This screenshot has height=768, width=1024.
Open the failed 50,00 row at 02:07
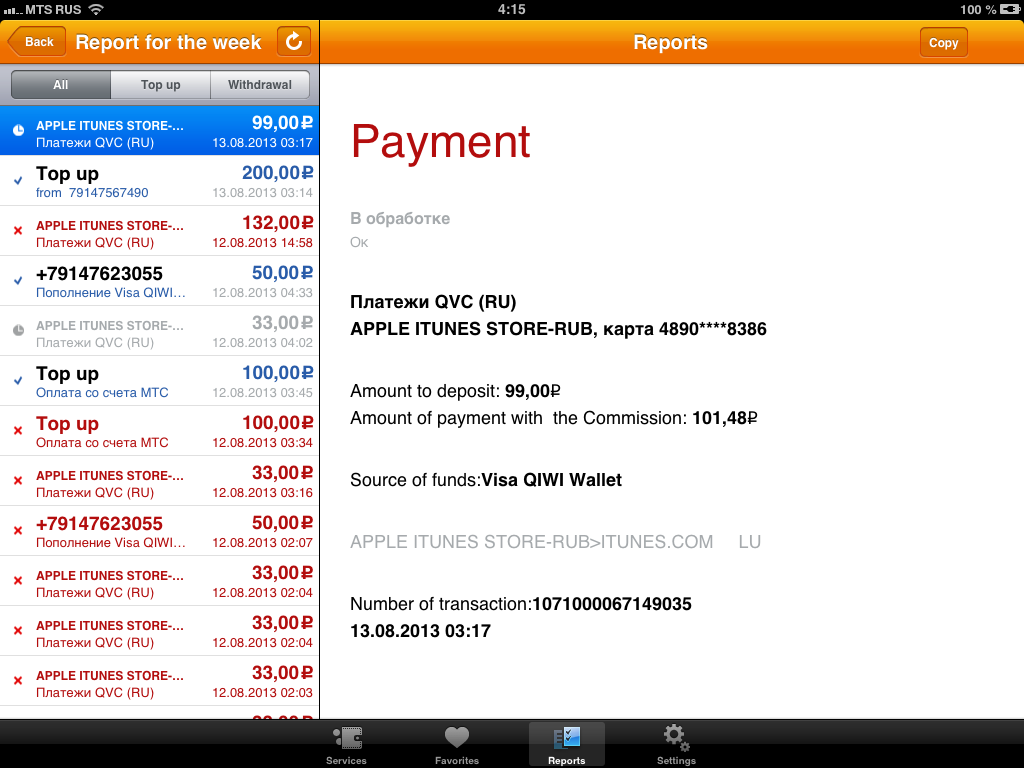coord(159,531)
